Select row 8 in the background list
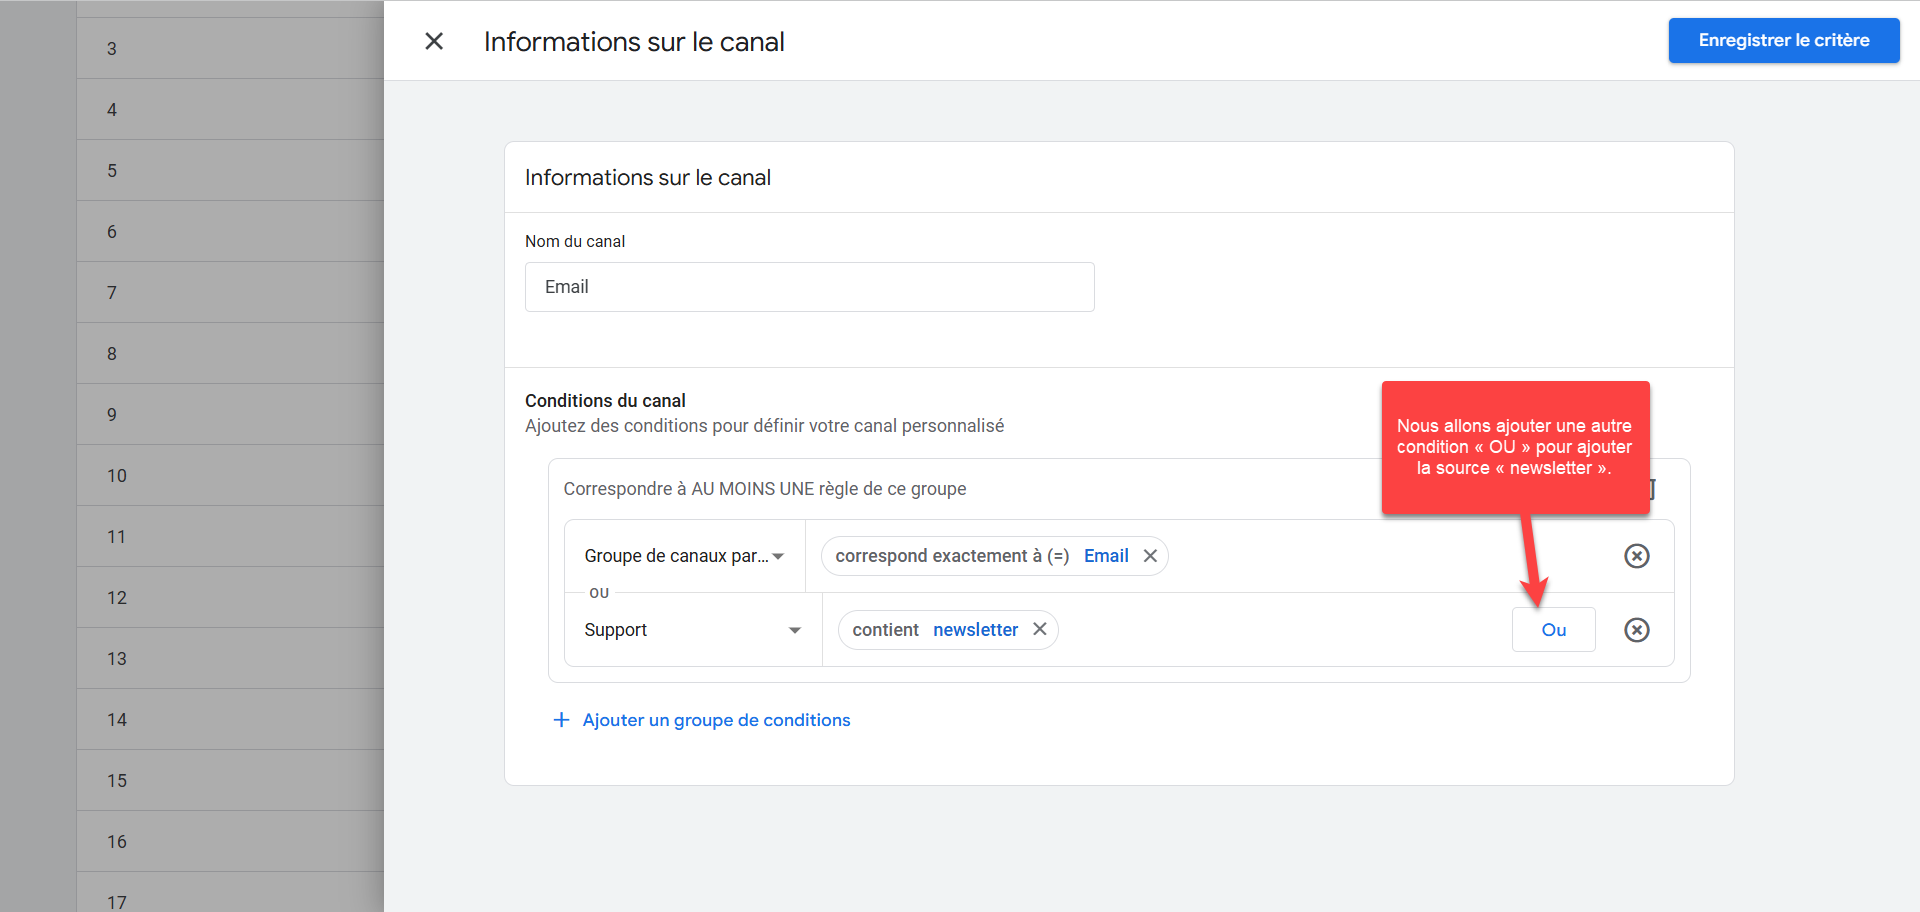Image resolution: width=1920 pixels, height=912 pixels. [230, 354]
